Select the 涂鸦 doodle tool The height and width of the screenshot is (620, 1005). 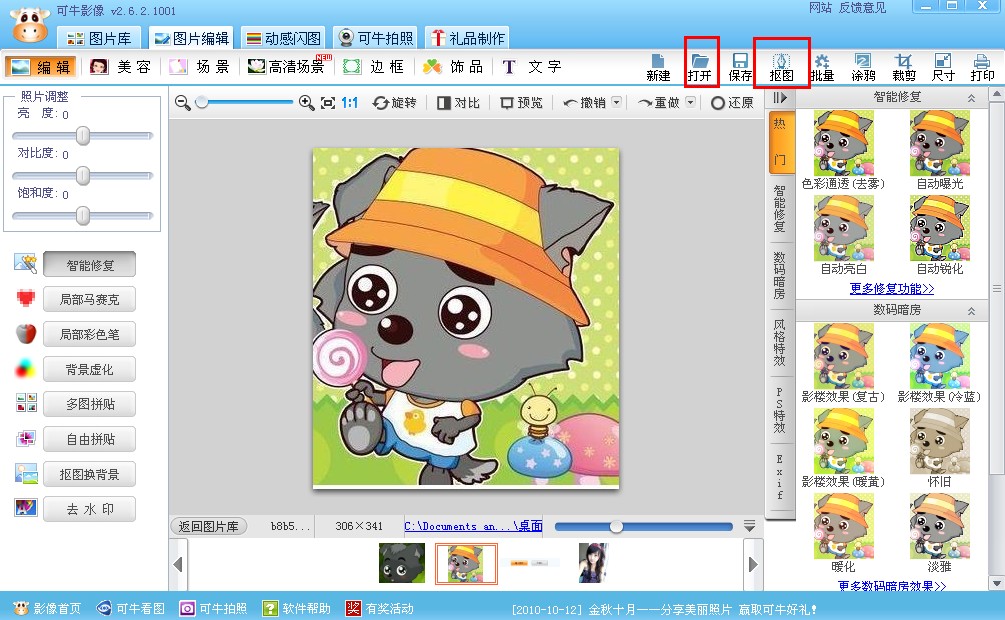(863, 67)
